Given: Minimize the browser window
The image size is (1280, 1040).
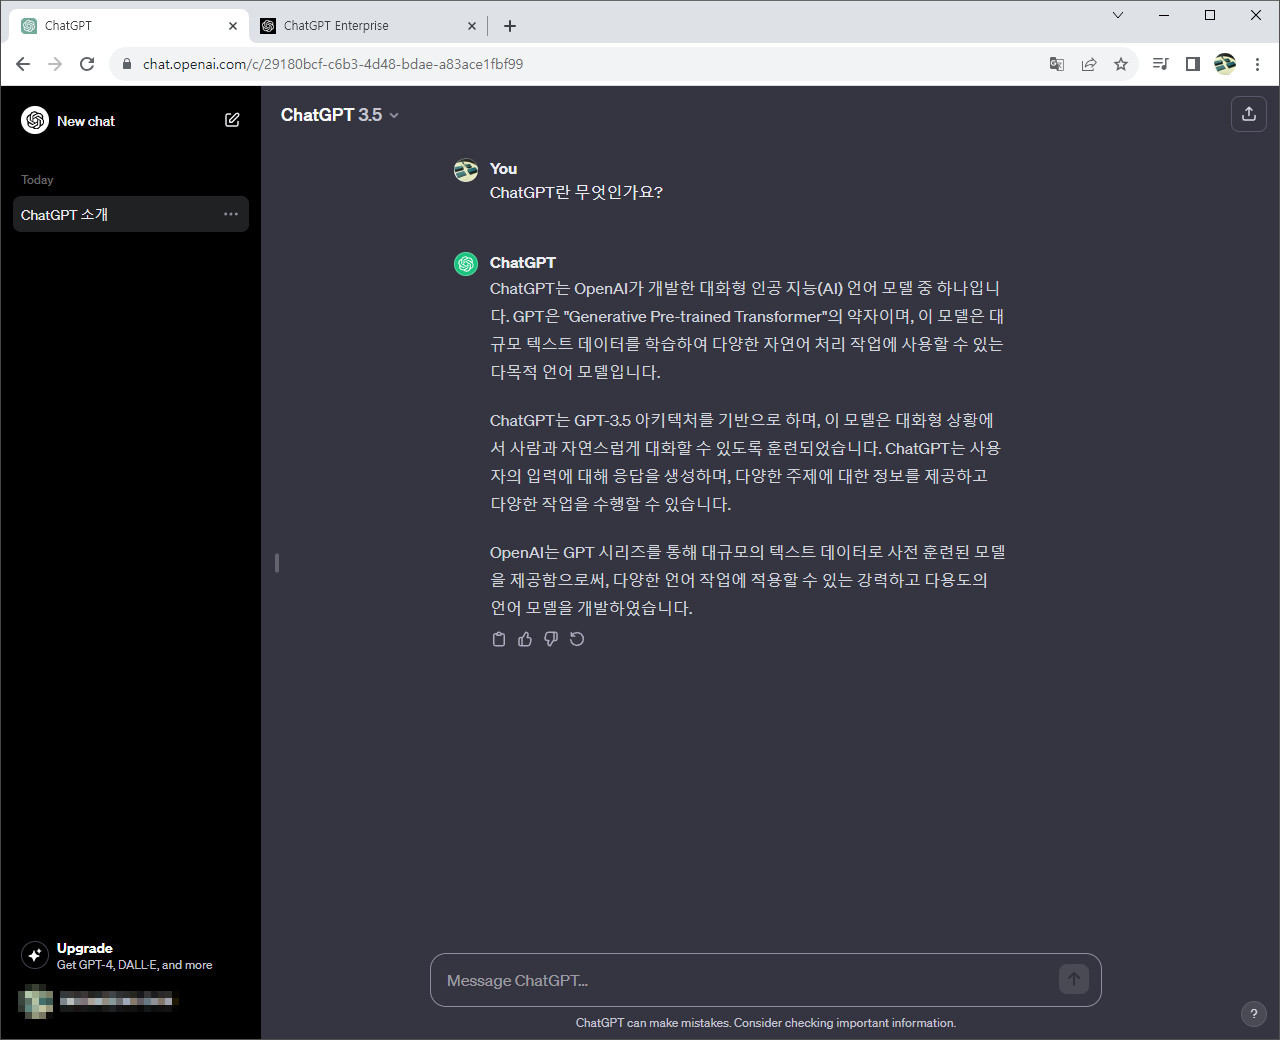Looking at the screenshot, I should 1164,15.
